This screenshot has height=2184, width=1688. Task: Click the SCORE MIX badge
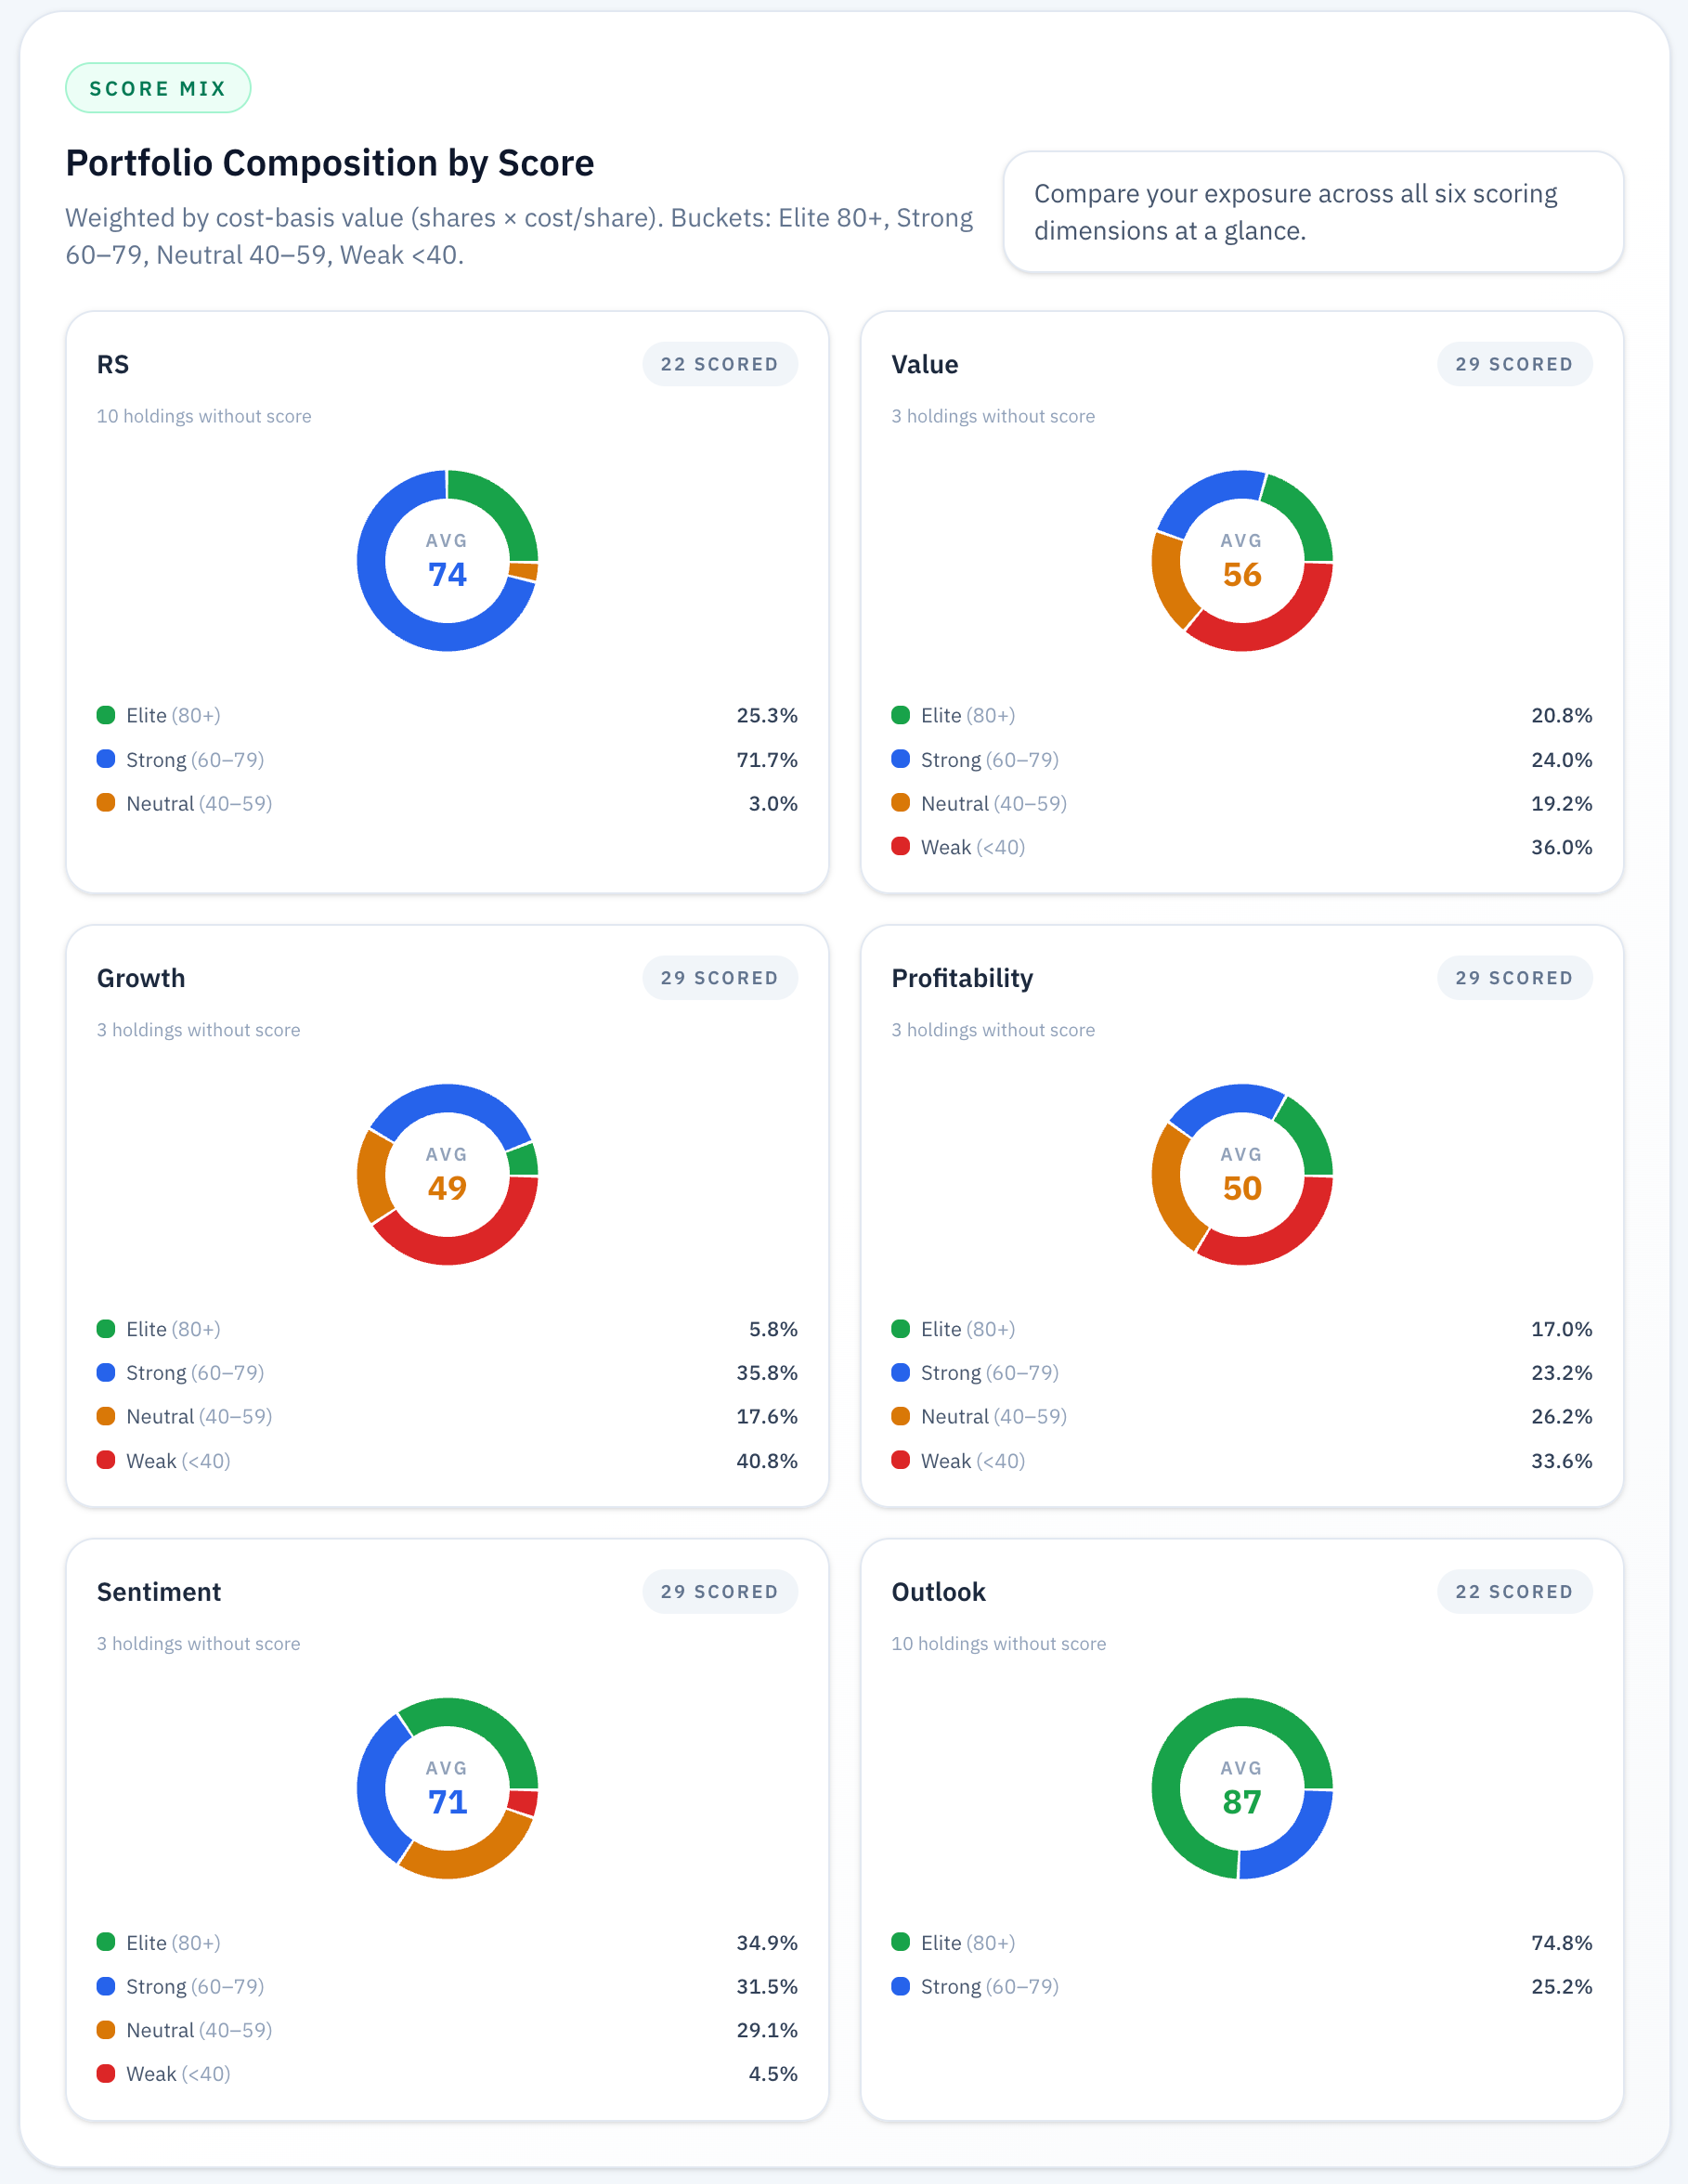pos(158,88)
